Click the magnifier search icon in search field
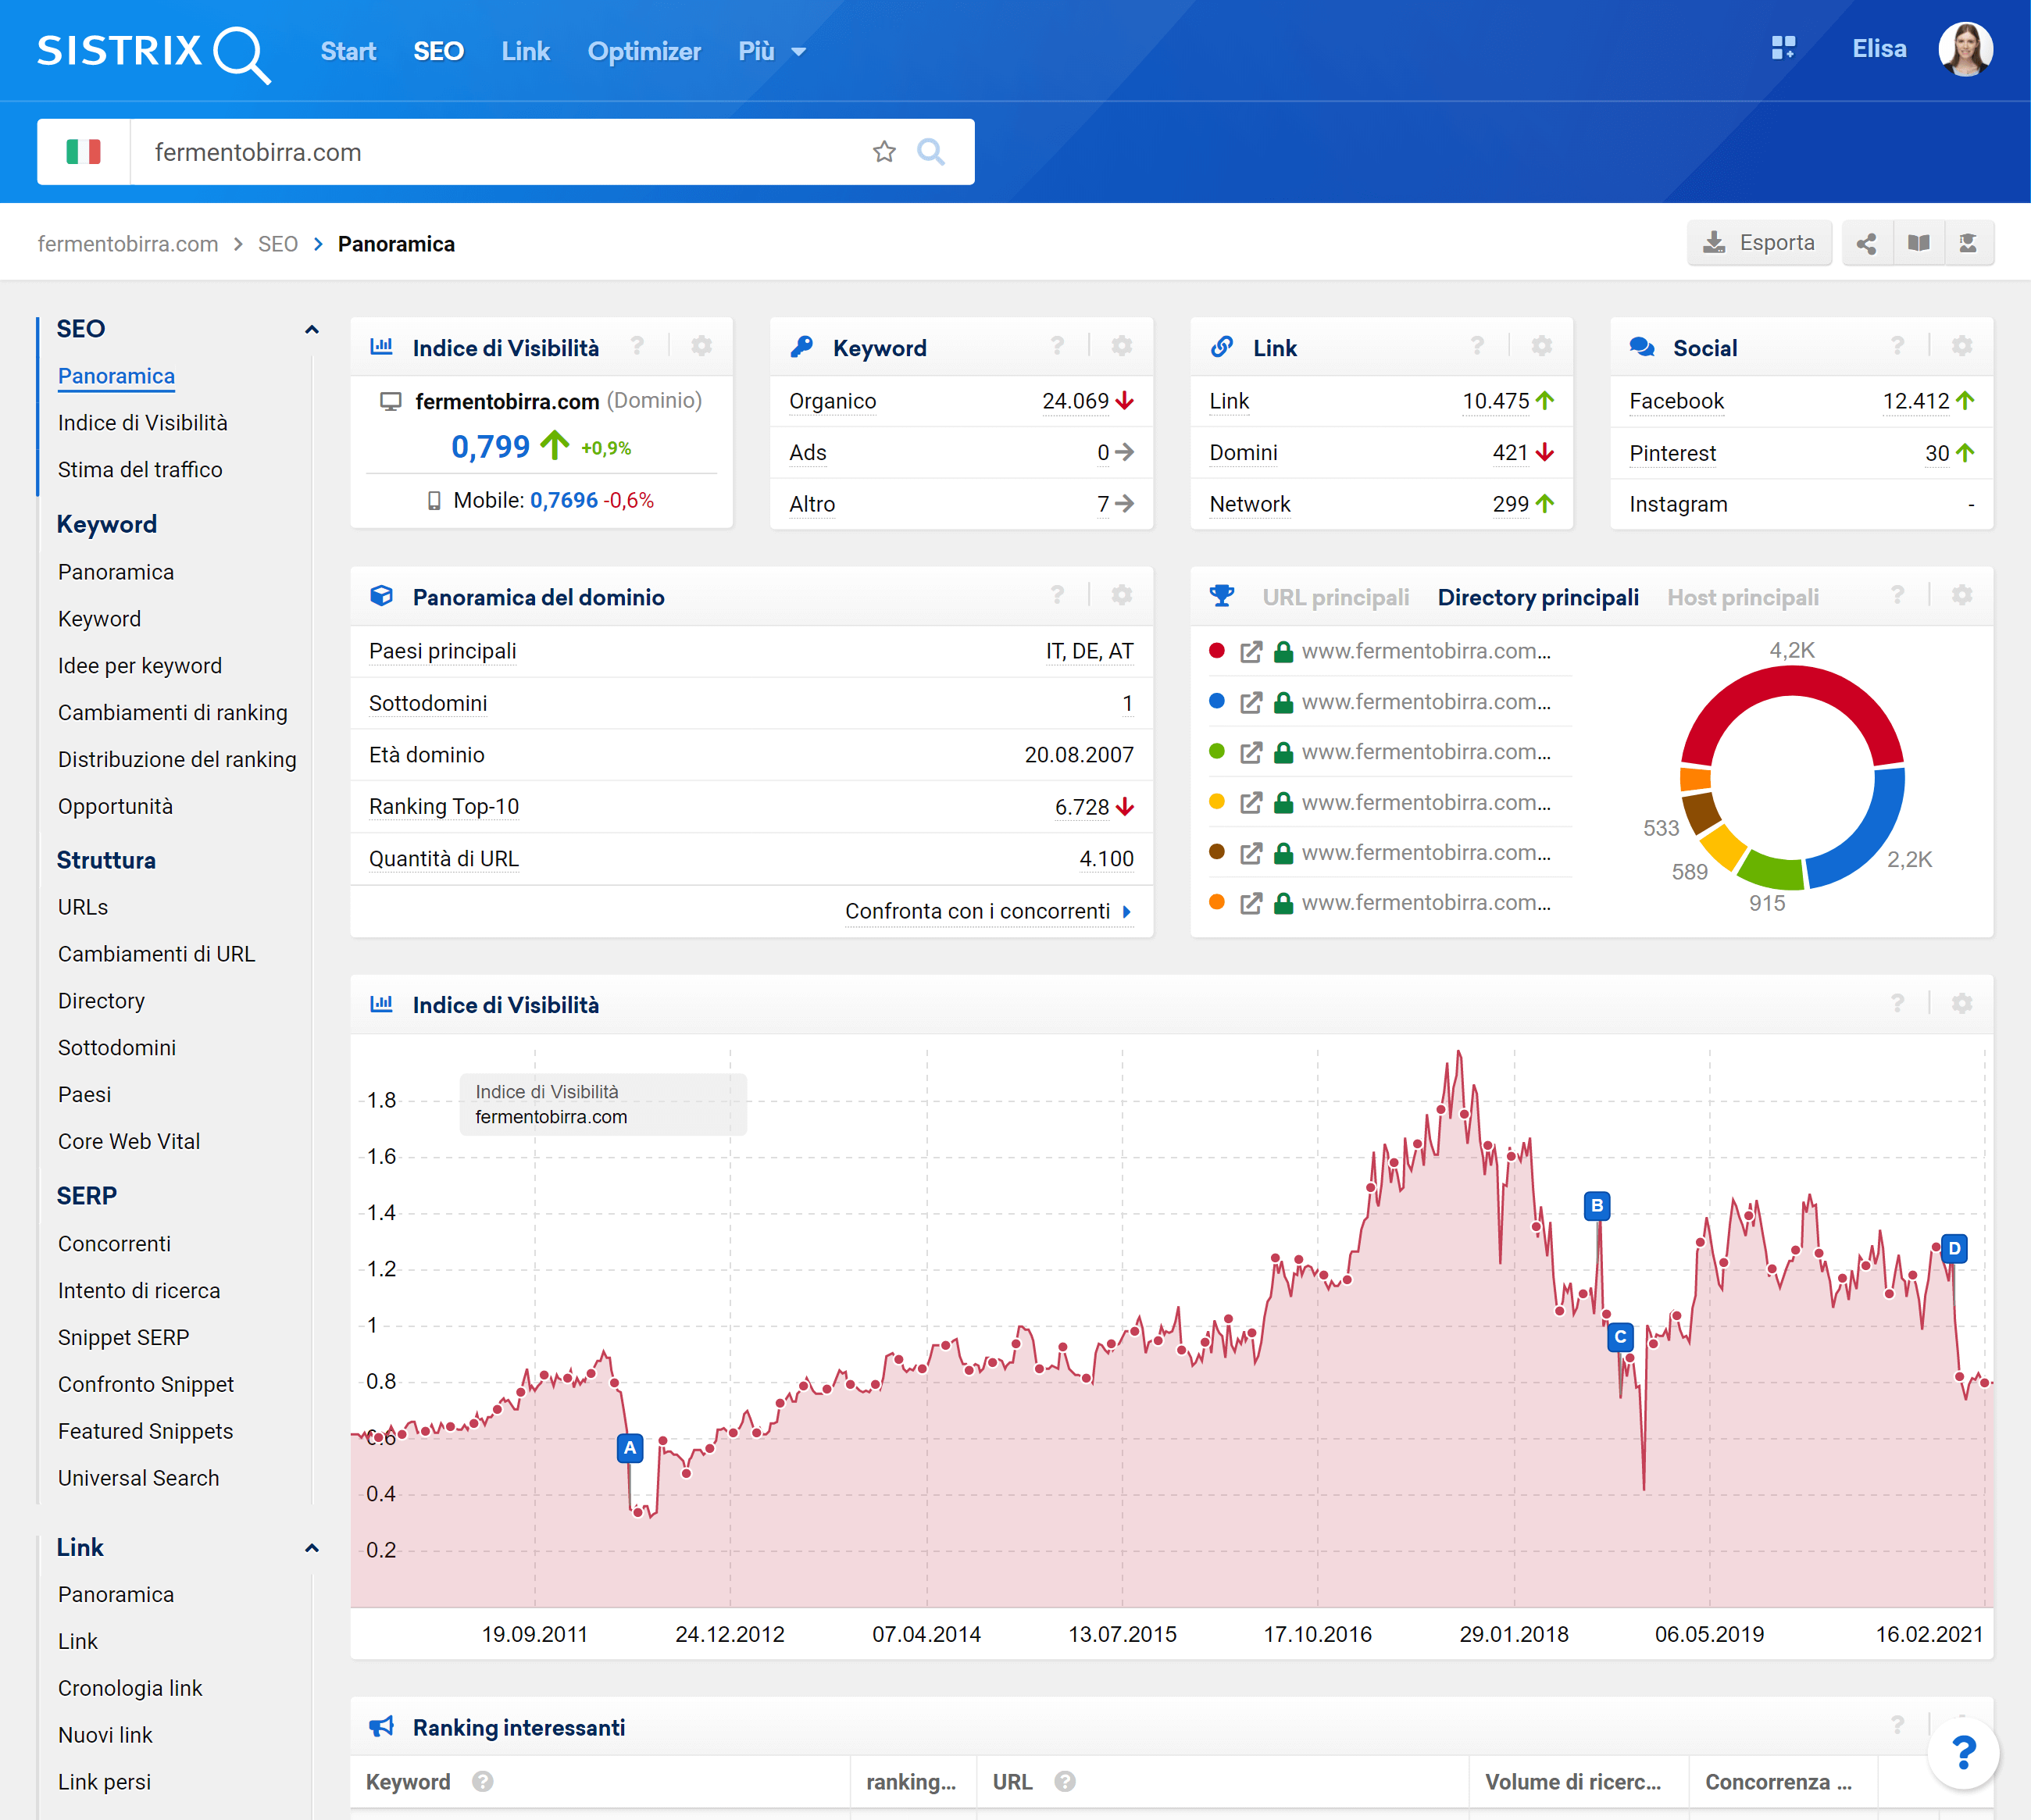Image resolution: width=2031 pixels, height=1820 pixels. [930, 152]
